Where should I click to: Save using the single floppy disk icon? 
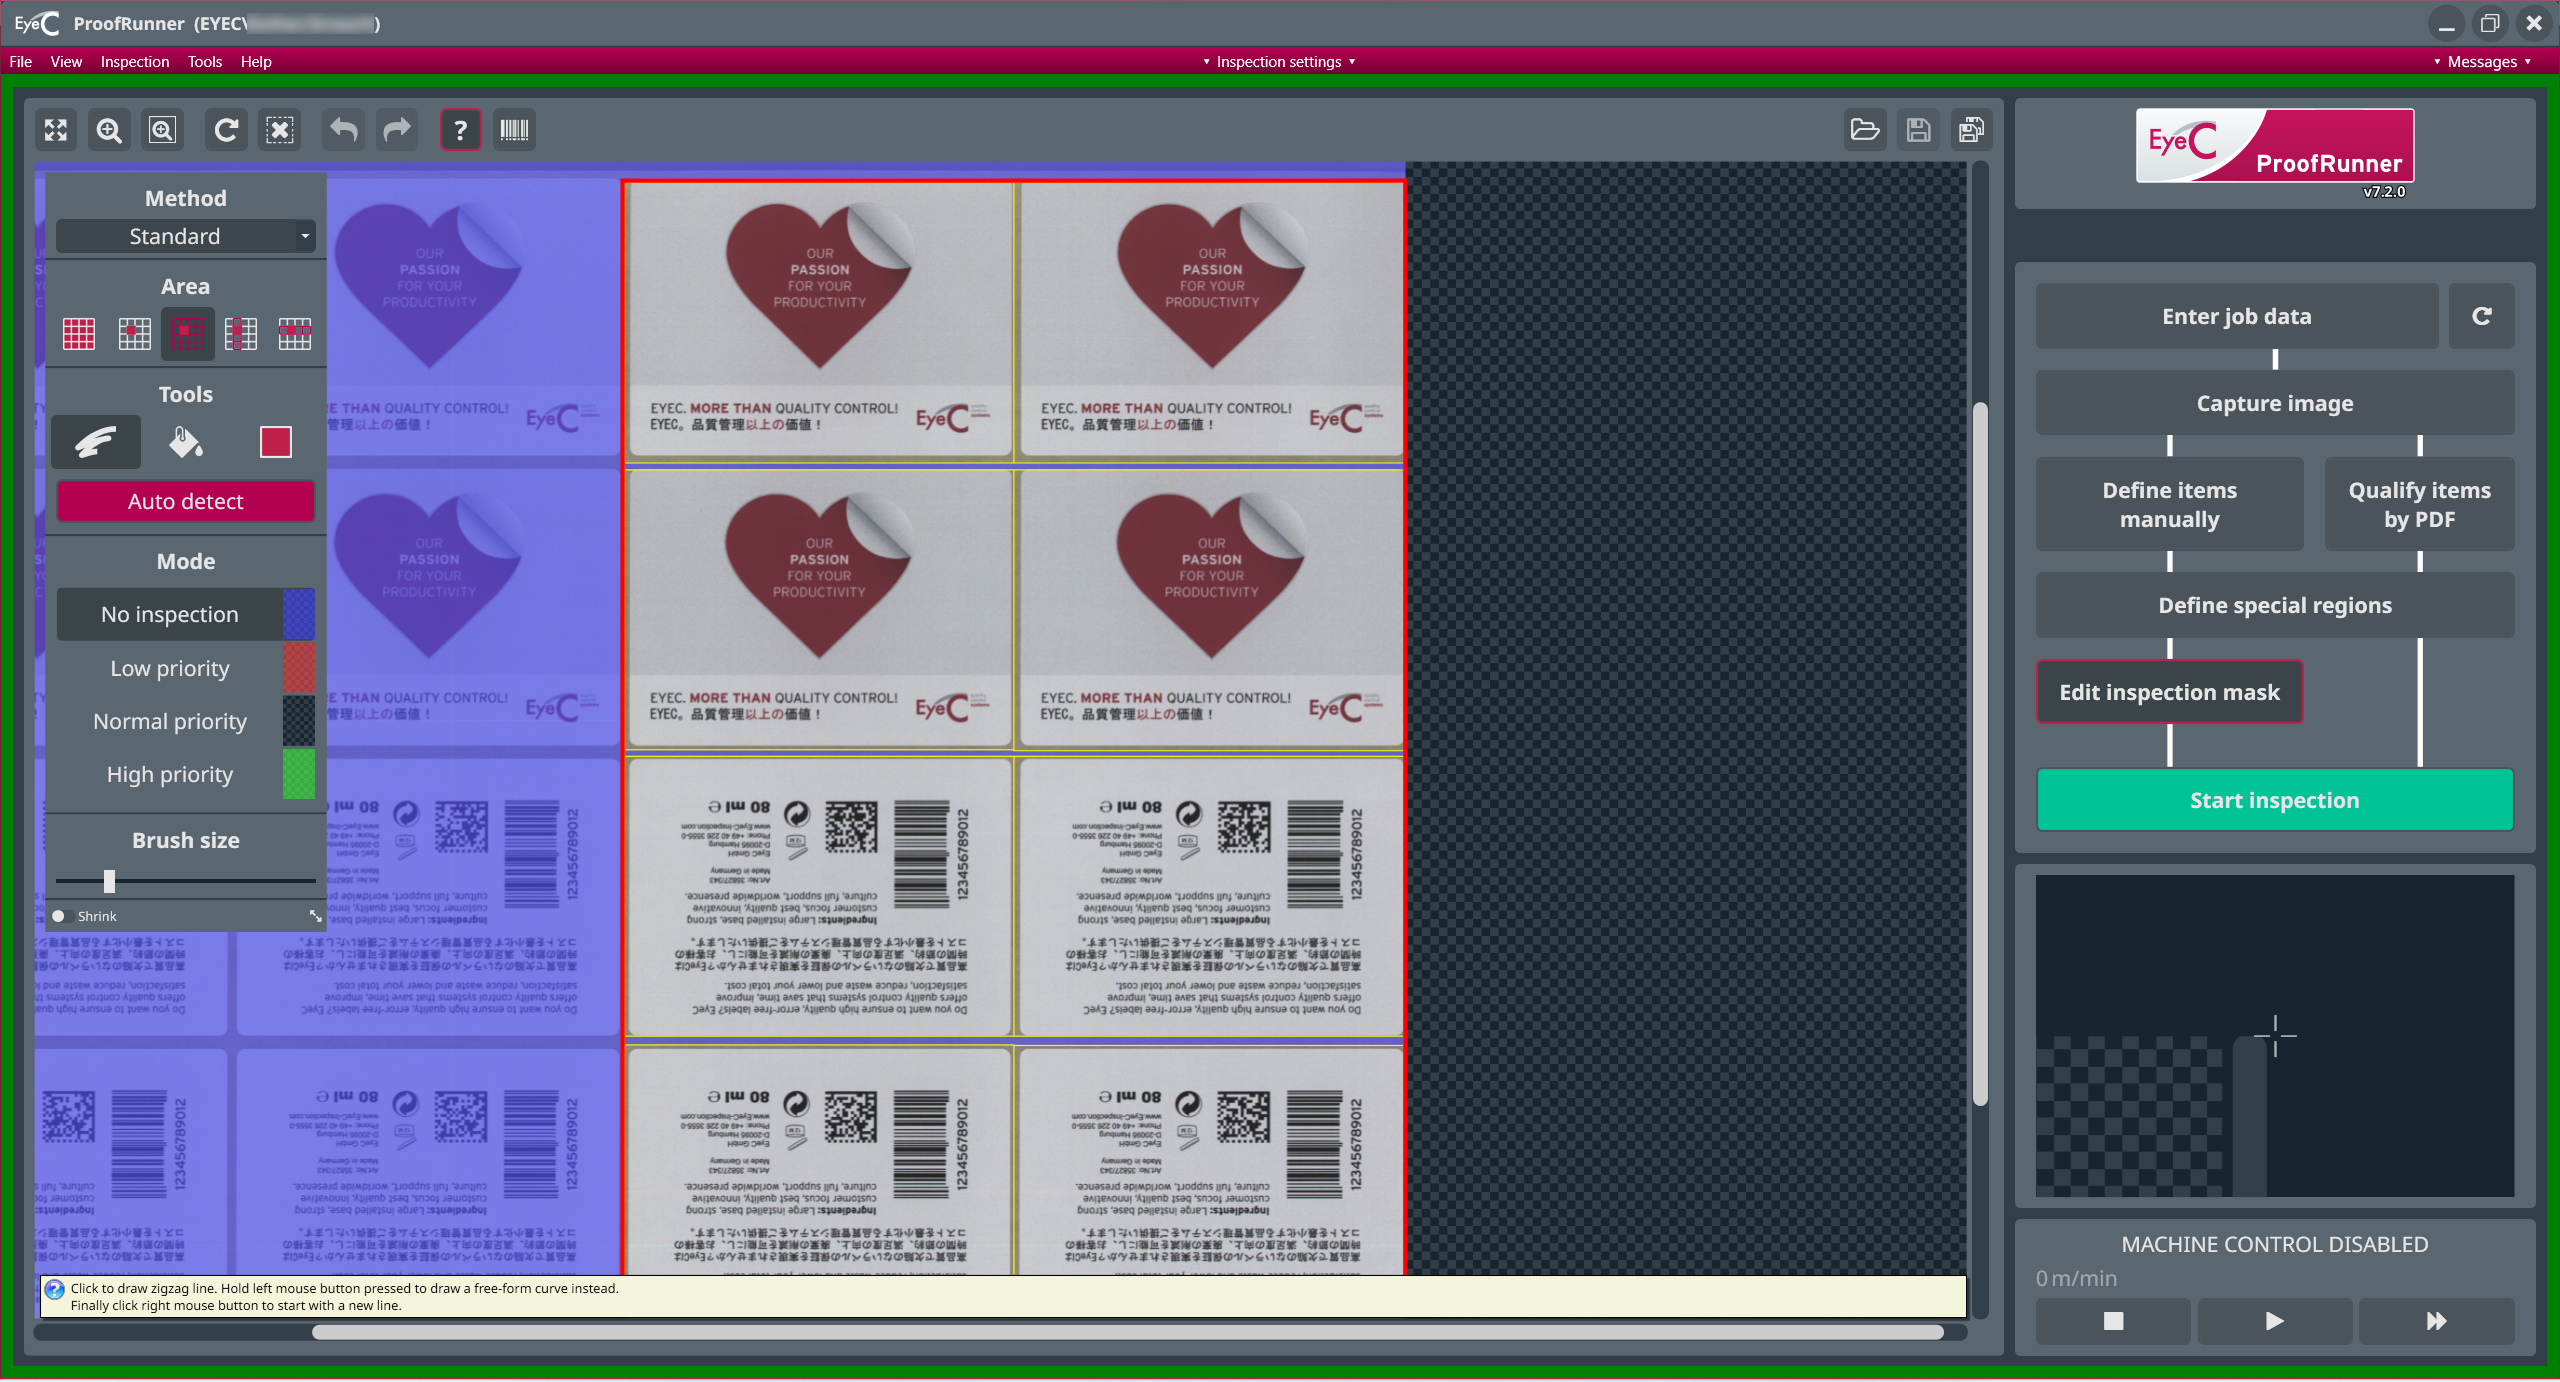pos(1918,130)
